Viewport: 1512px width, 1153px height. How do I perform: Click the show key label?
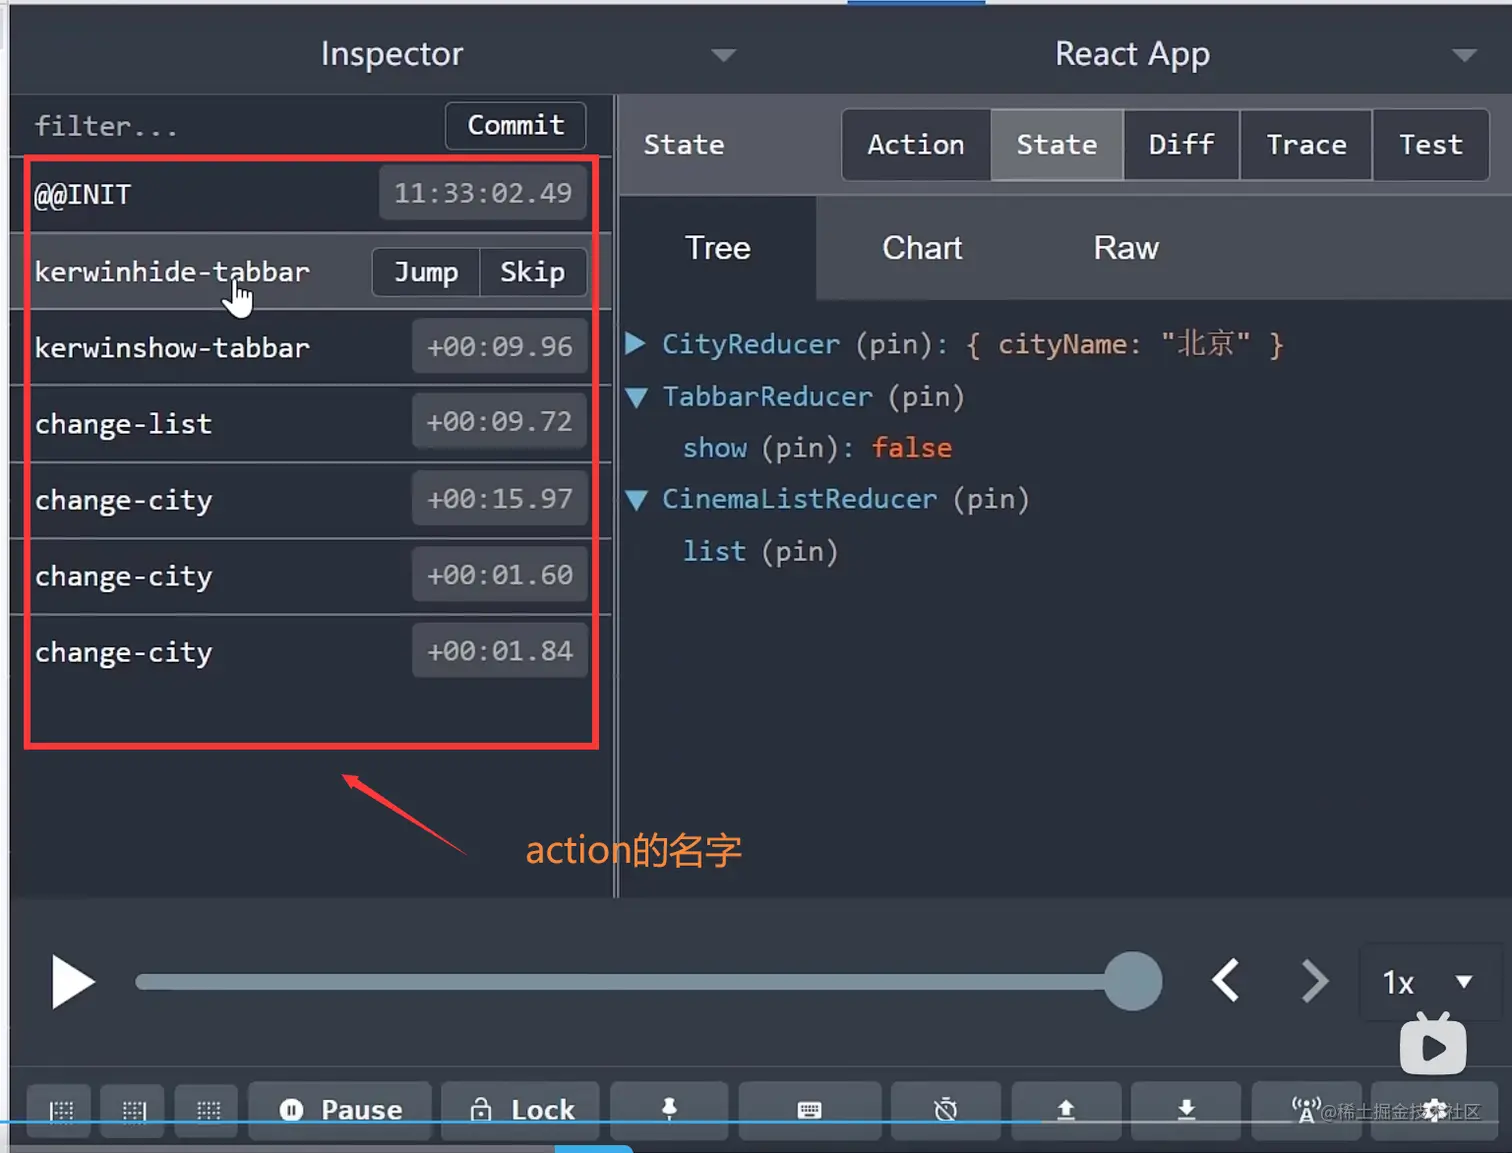pyautogui.click(x=715, y=448)
